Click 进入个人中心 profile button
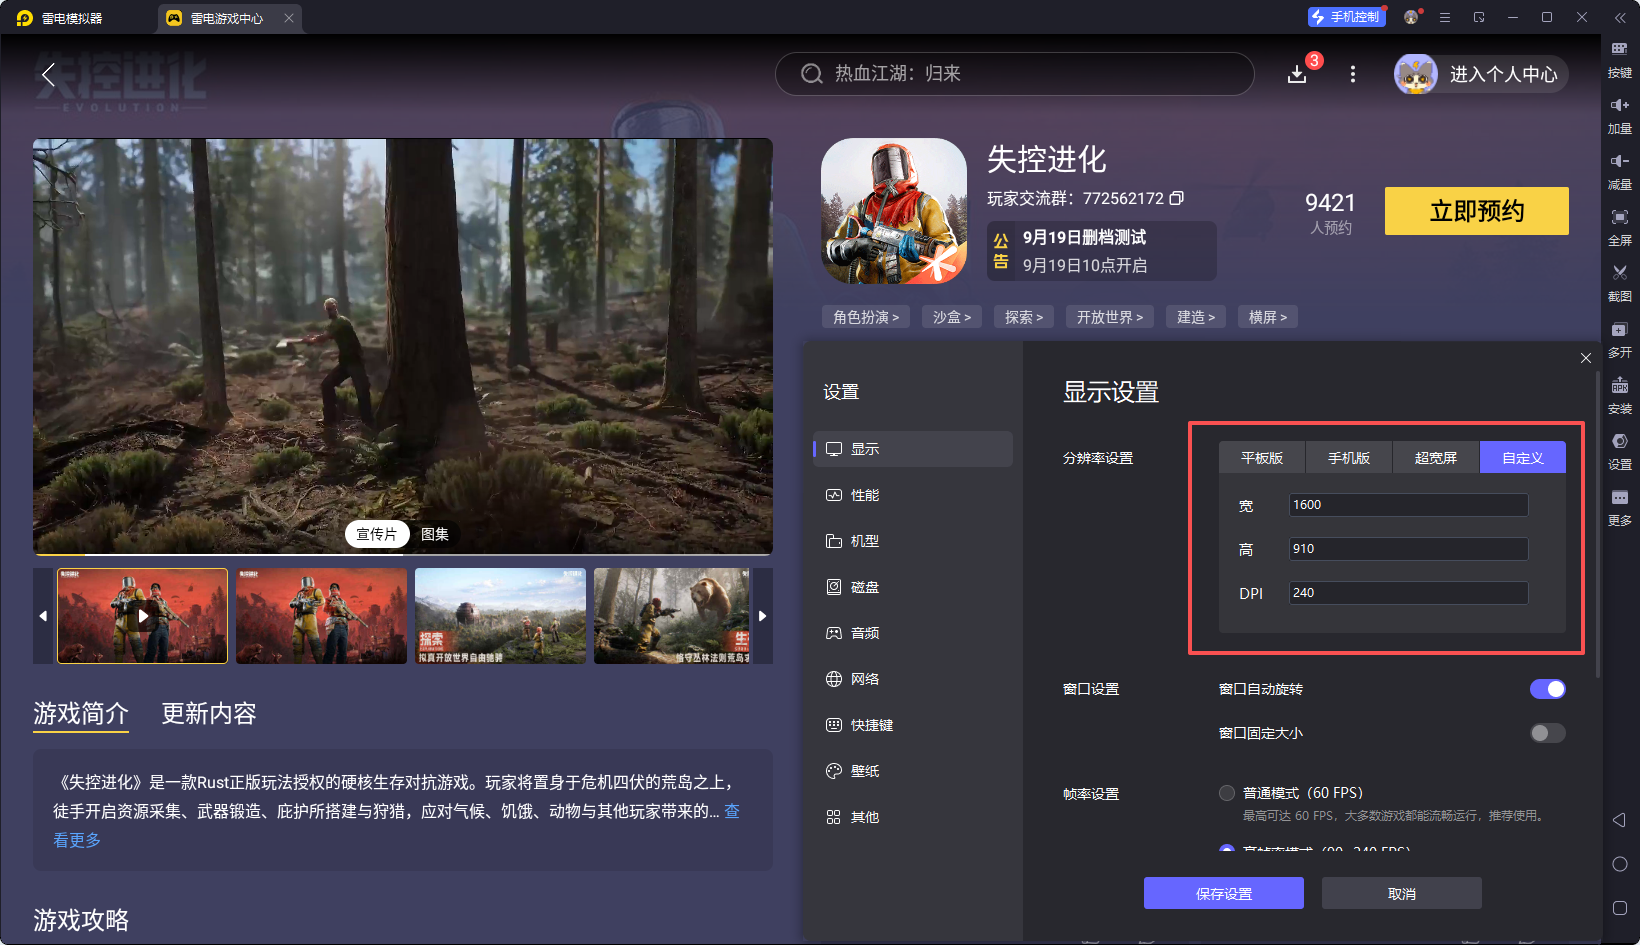The width and height of the screenshot is (1640, 945). 1481,74
